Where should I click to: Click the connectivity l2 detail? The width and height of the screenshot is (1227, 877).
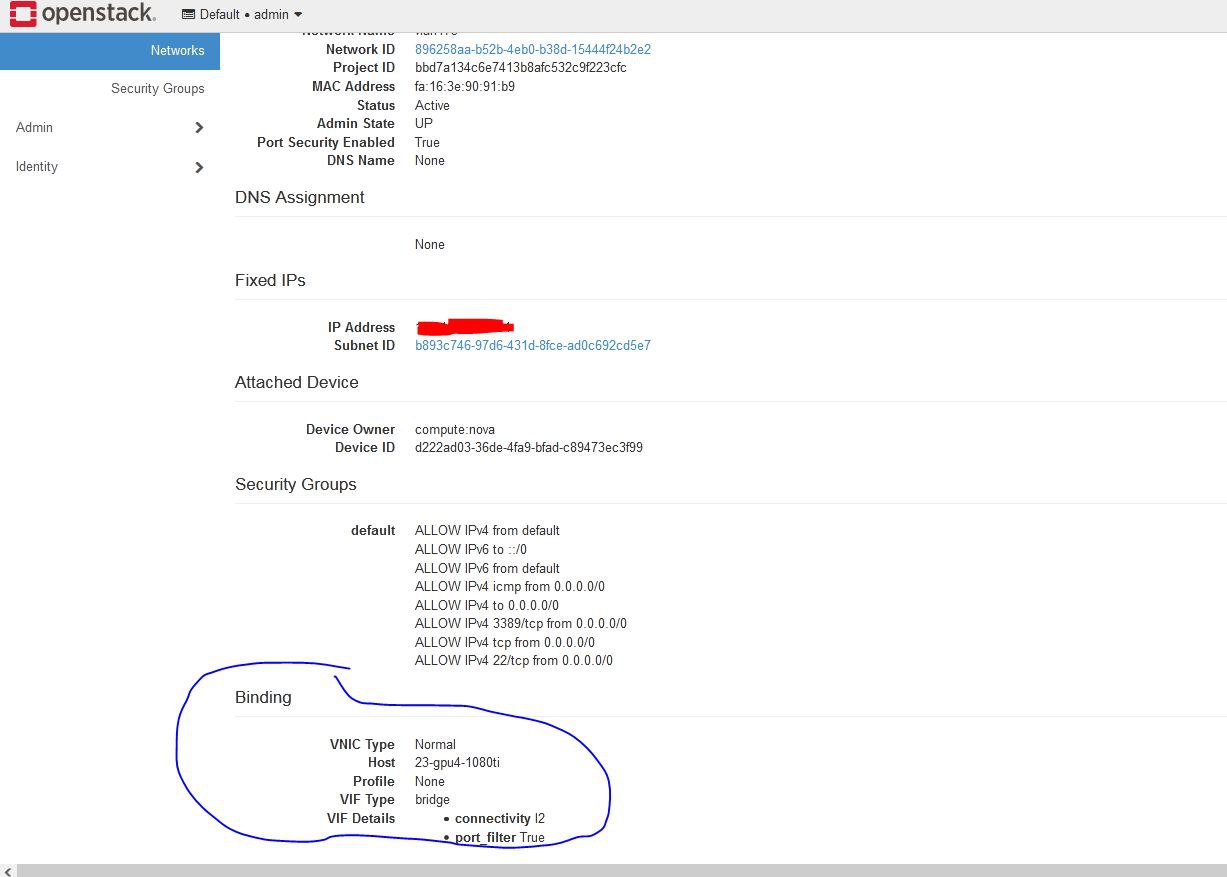click(x=500, y=818)
